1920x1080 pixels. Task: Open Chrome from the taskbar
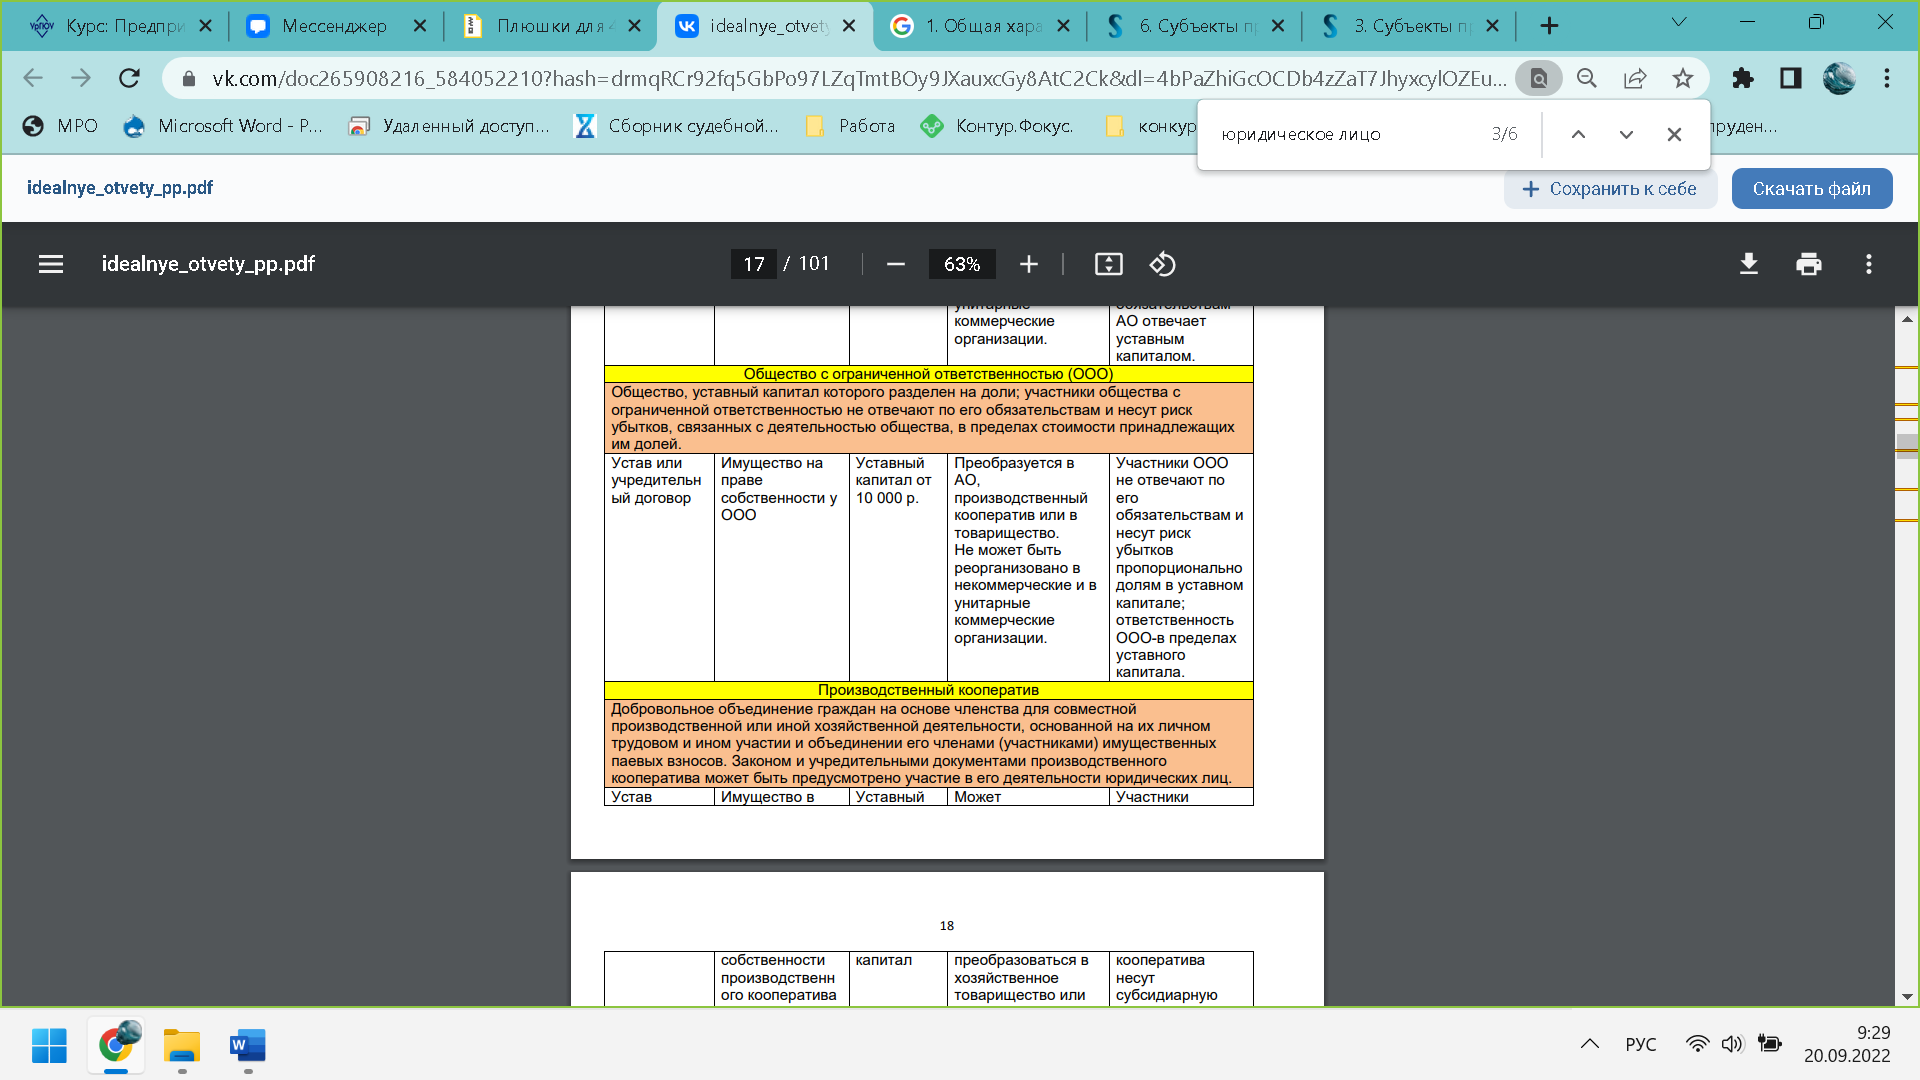pos(116,1045)
